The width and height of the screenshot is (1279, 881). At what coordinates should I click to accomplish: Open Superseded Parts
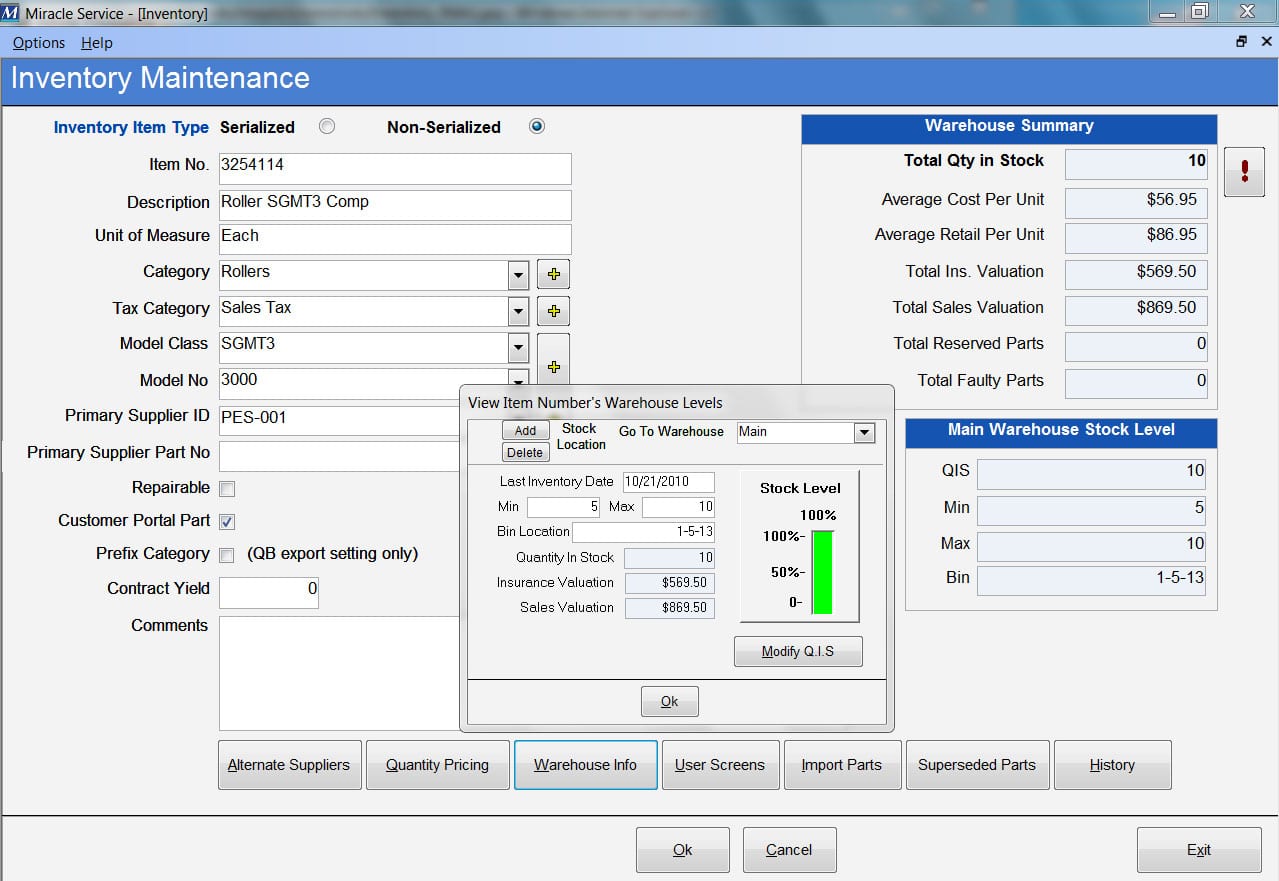[977, 765]
